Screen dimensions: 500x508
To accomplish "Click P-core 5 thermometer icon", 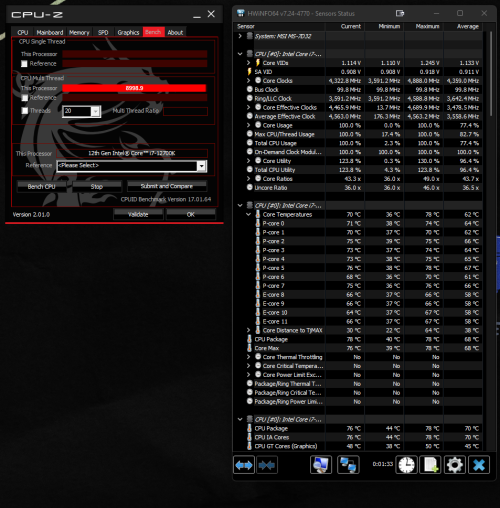I will 258,268.
